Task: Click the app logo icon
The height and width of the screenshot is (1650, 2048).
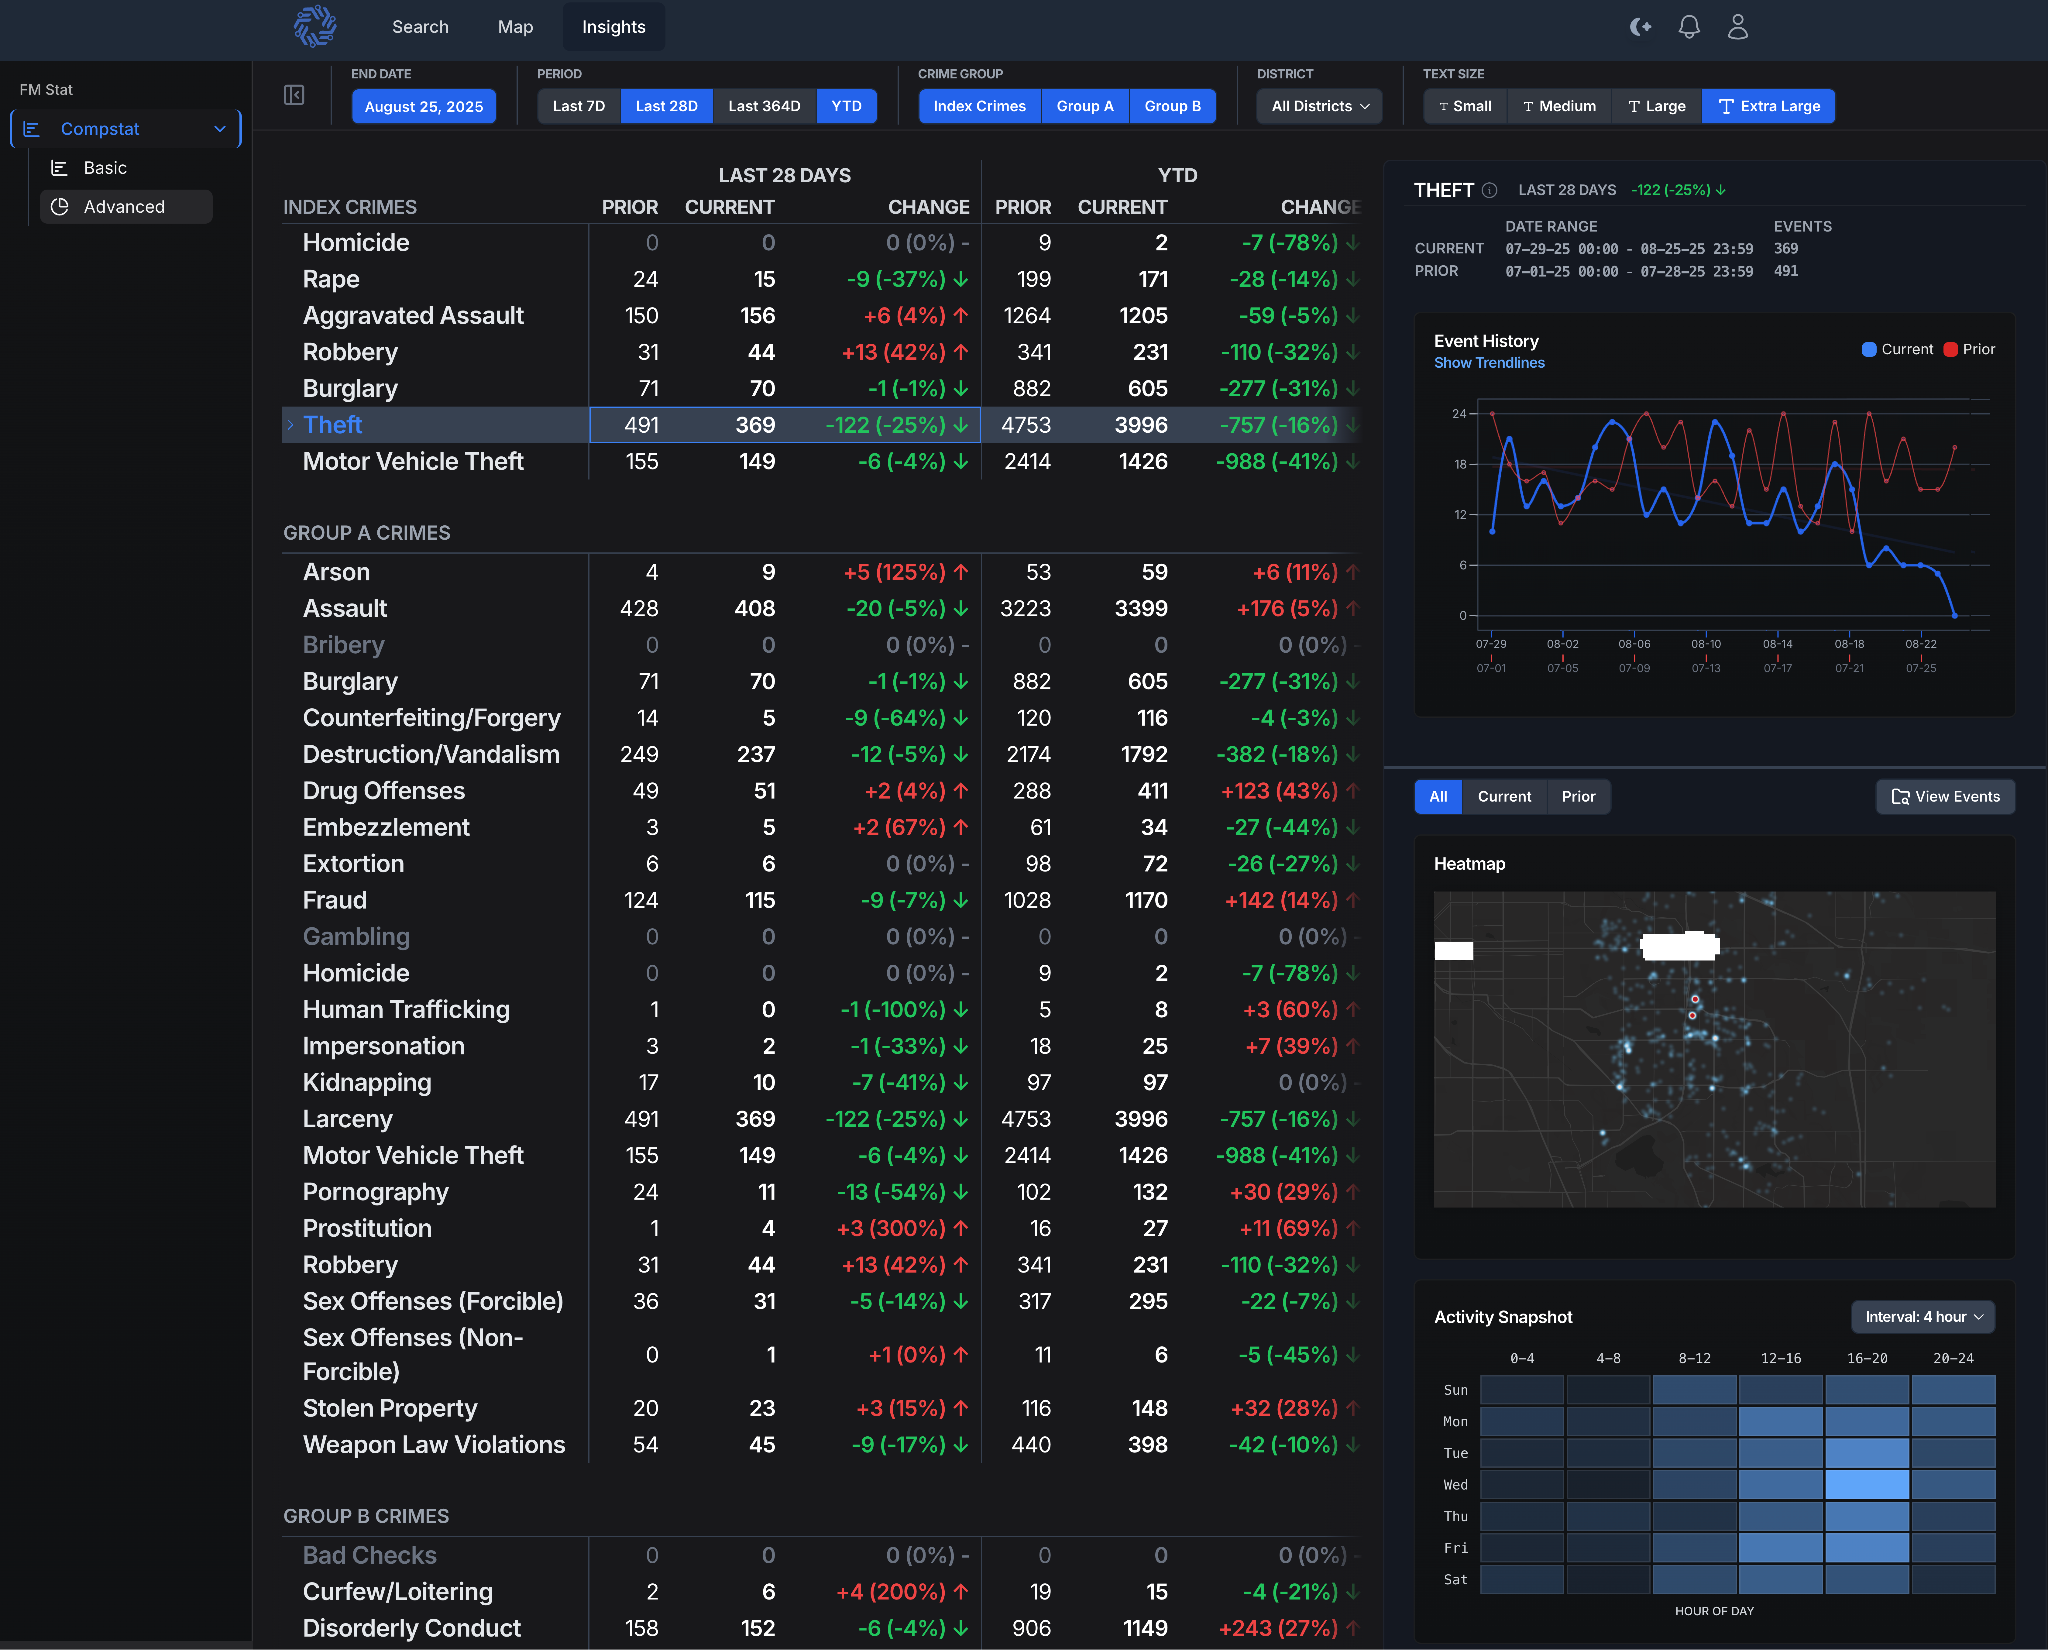Action: pyautogui.click(x=315, y=27)
